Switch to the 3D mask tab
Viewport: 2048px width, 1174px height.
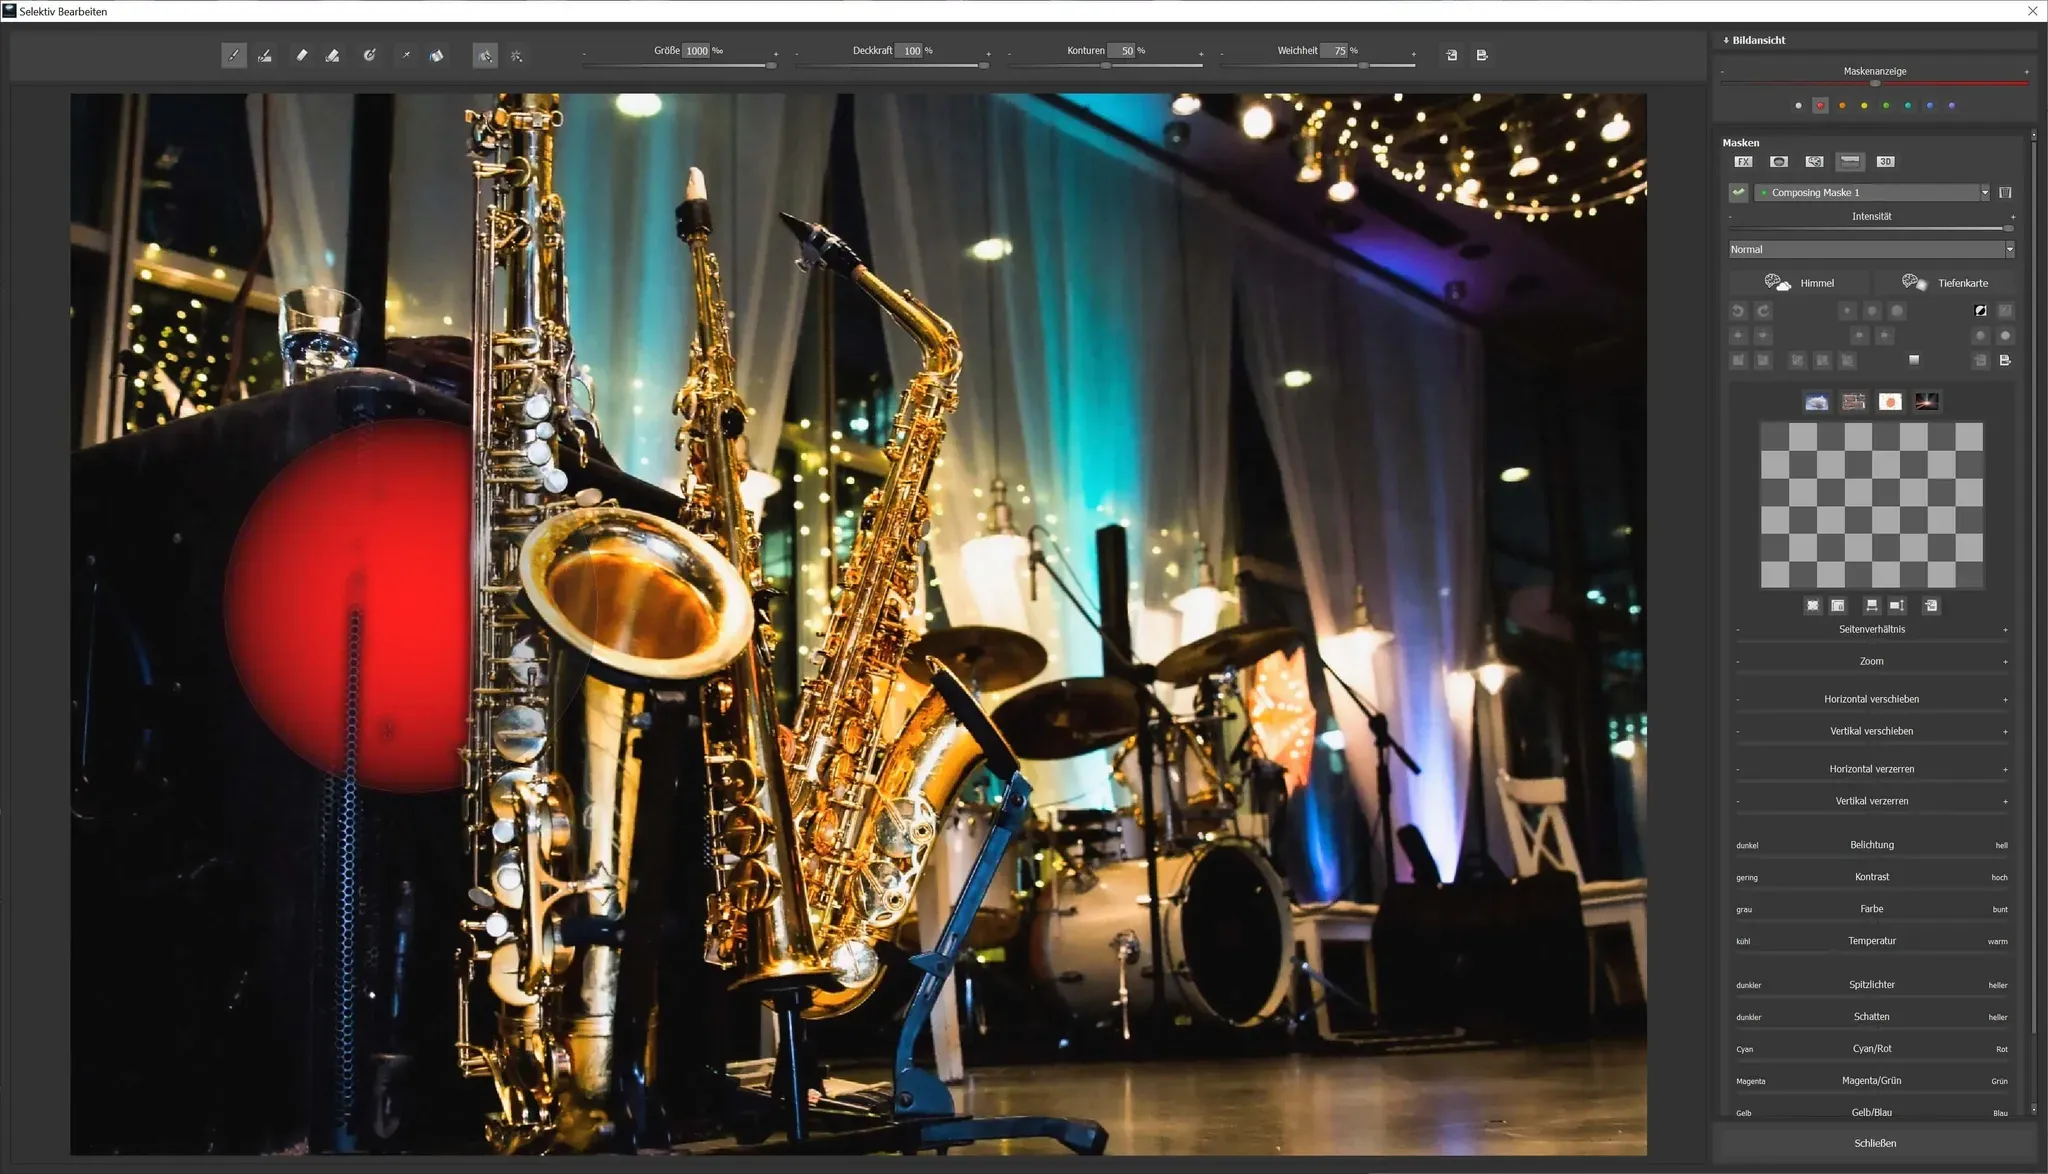point(1885,162)
